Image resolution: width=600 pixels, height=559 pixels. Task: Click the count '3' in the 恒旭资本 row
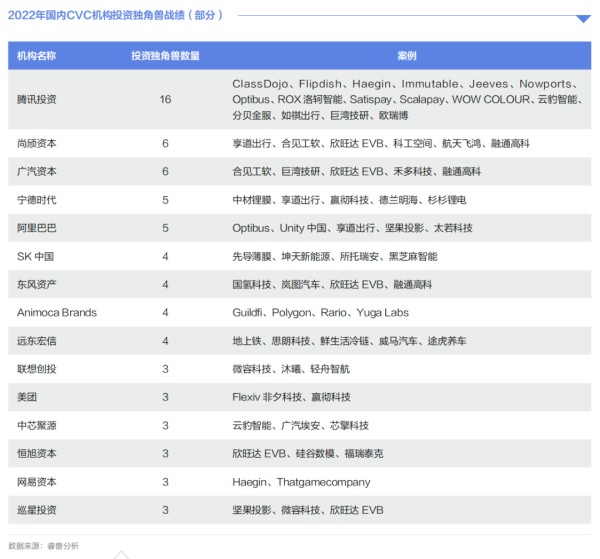pyautogui.click(x=165, y=453)
